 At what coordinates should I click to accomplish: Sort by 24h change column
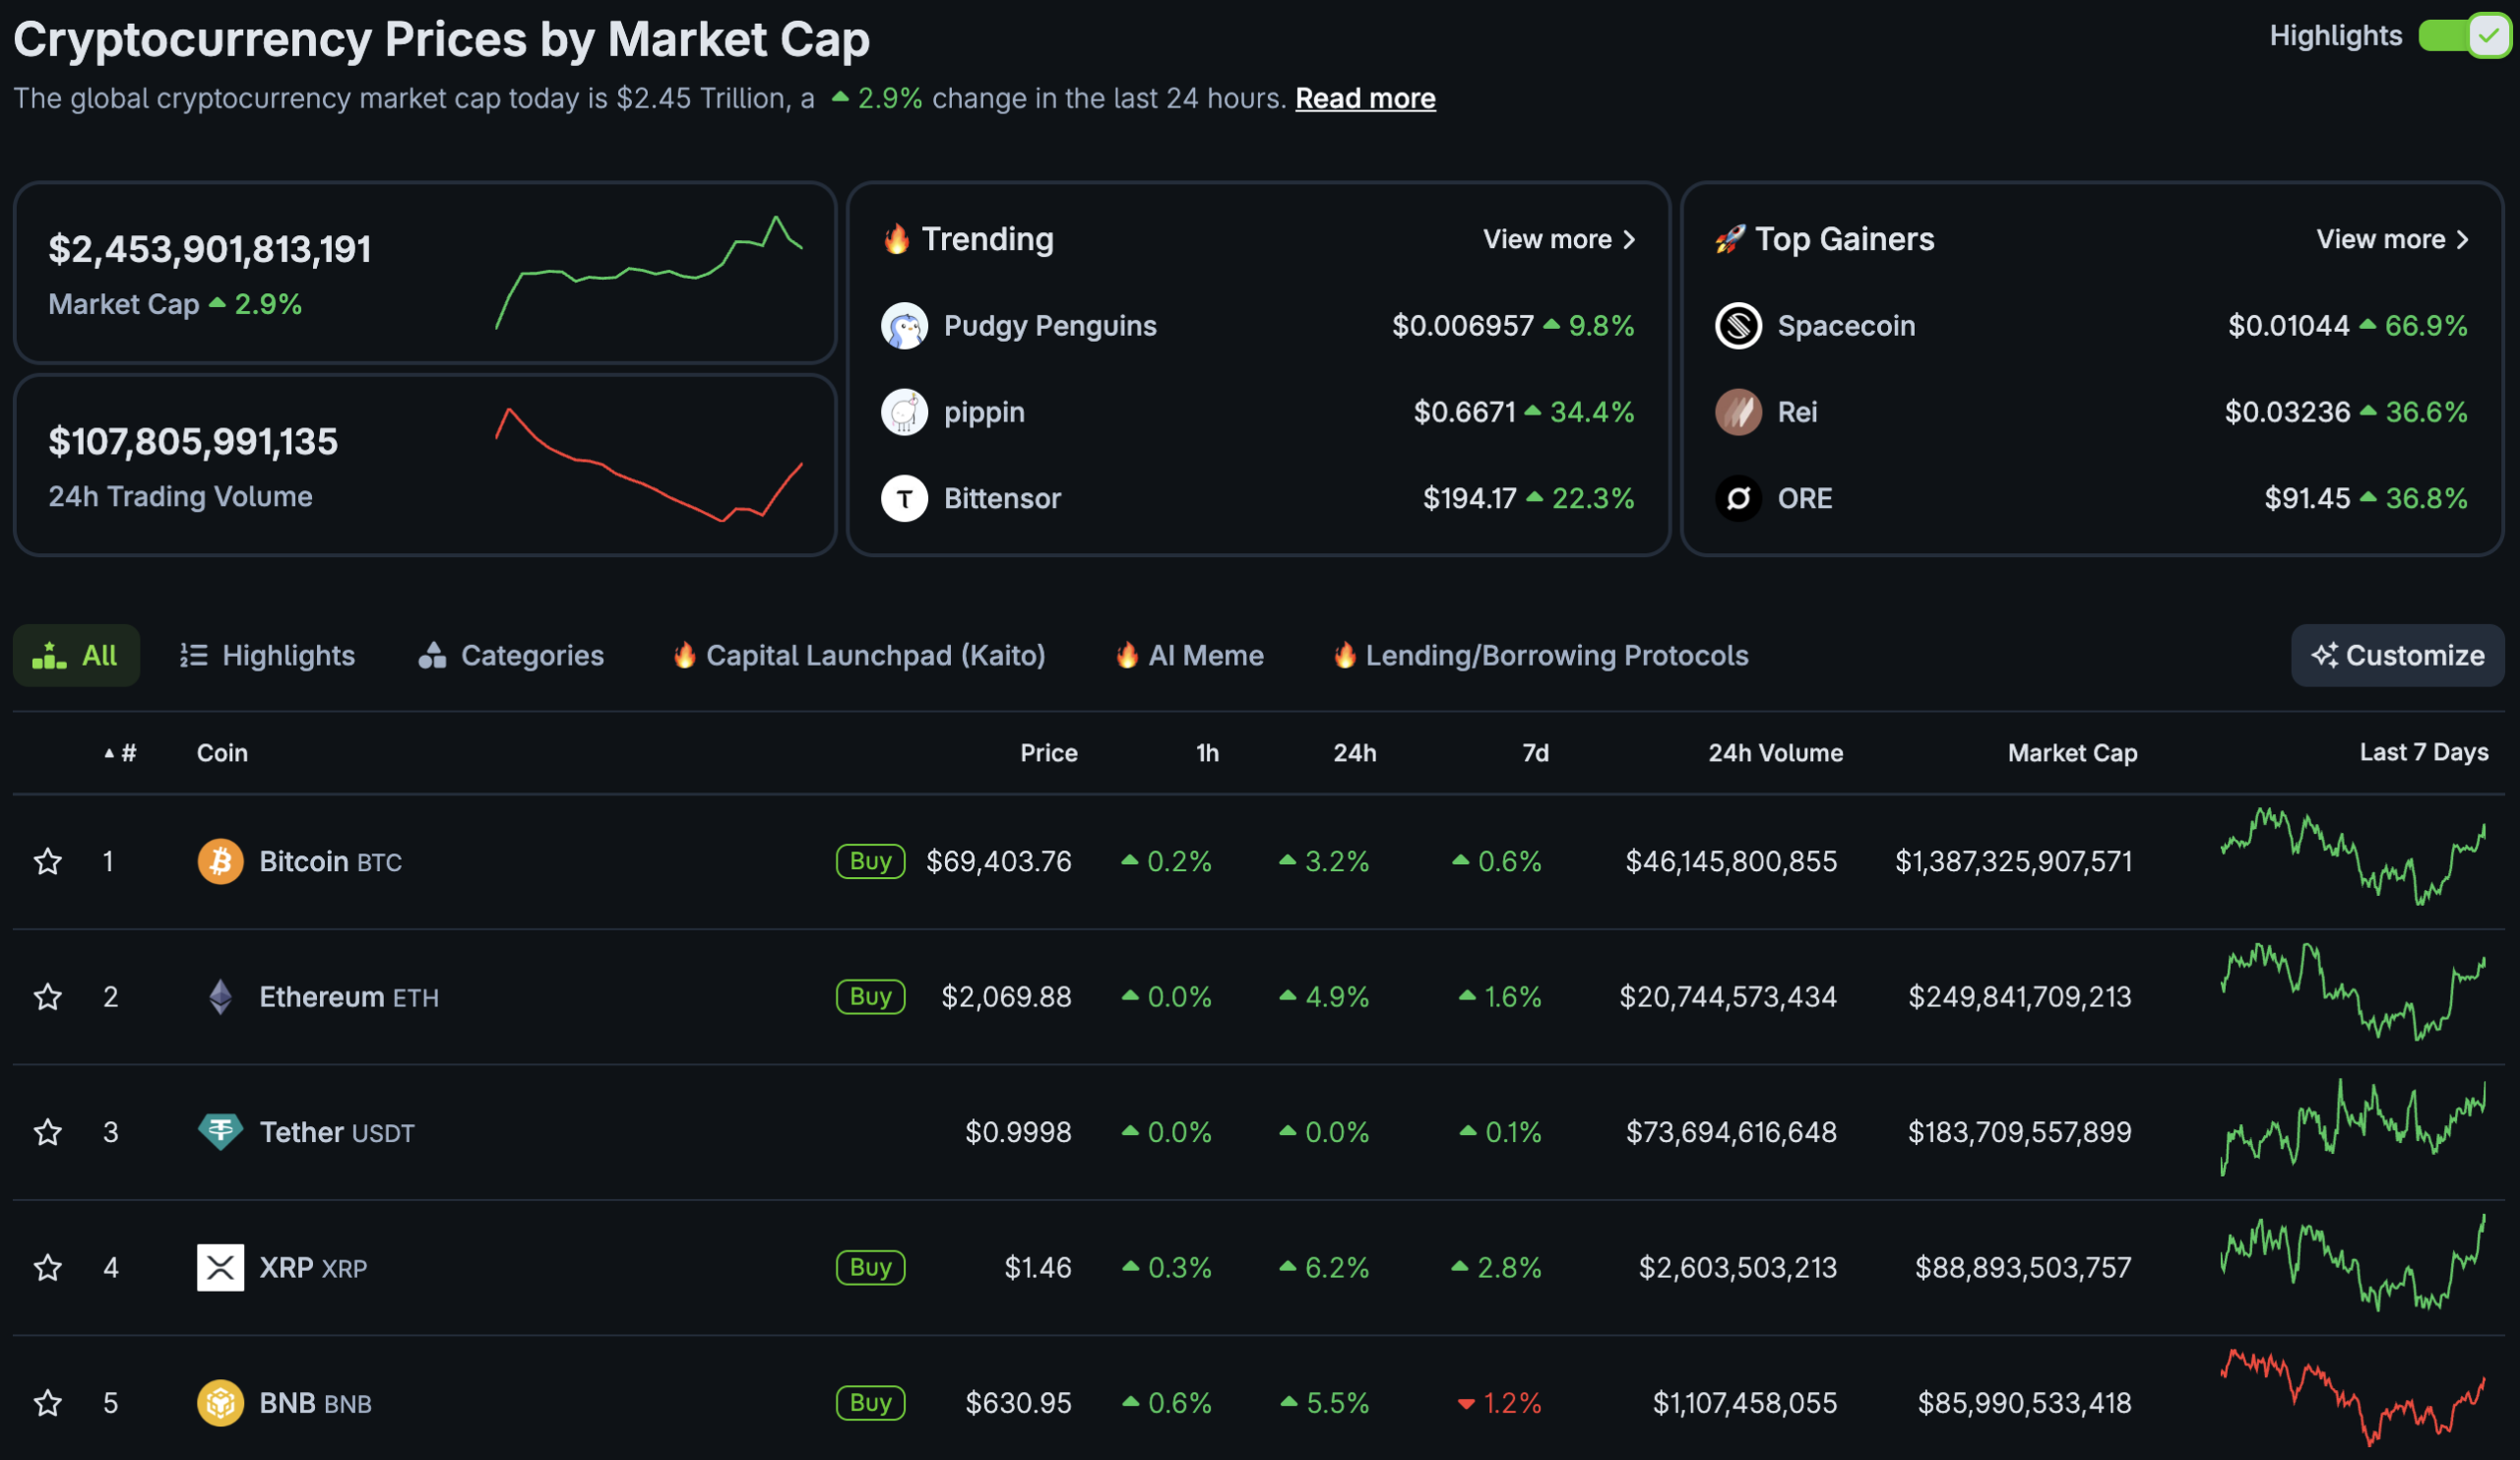pos(1354,753)
